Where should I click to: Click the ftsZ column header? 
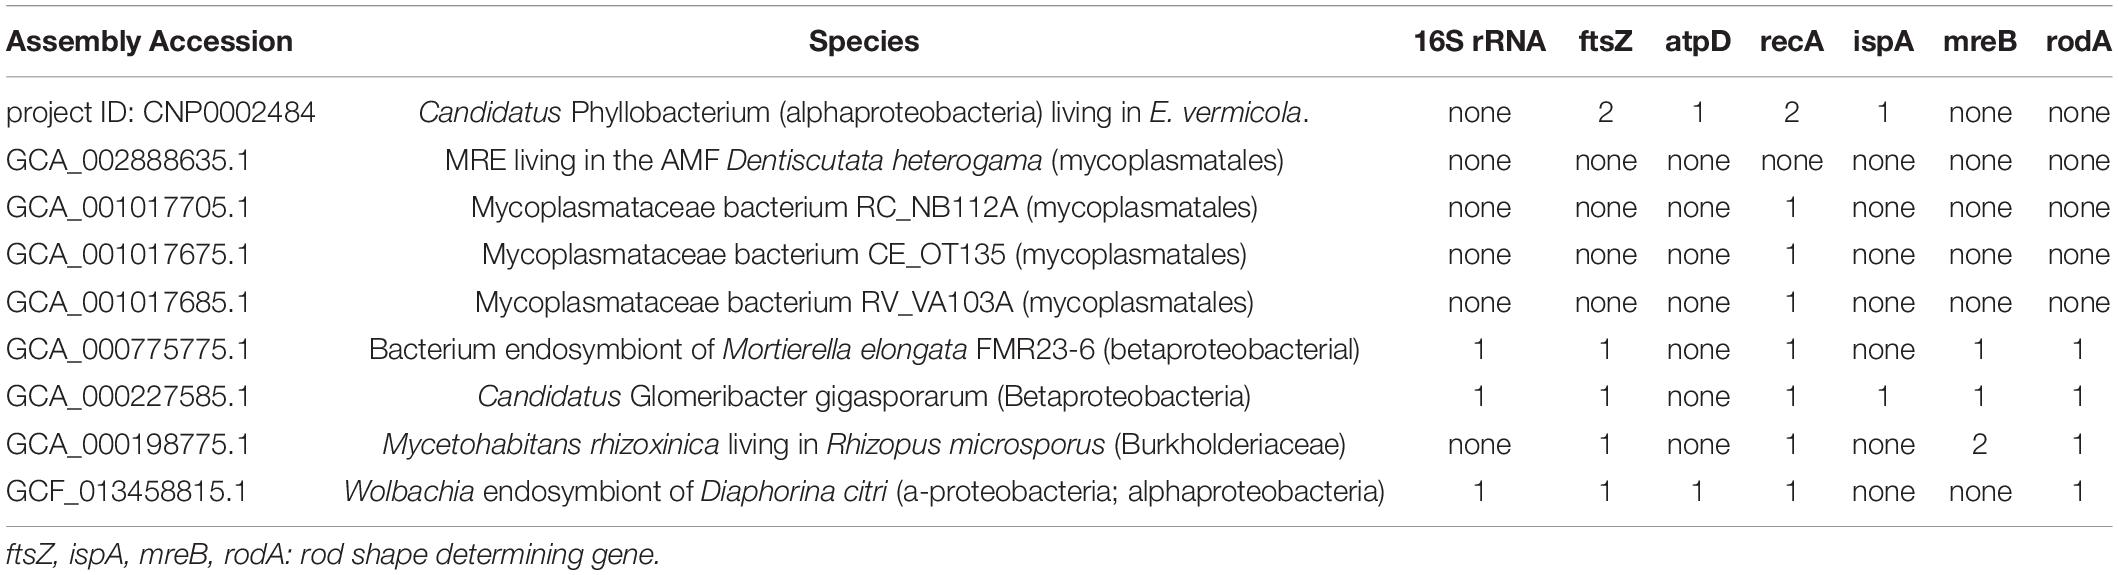click(x=1605, y=42)
